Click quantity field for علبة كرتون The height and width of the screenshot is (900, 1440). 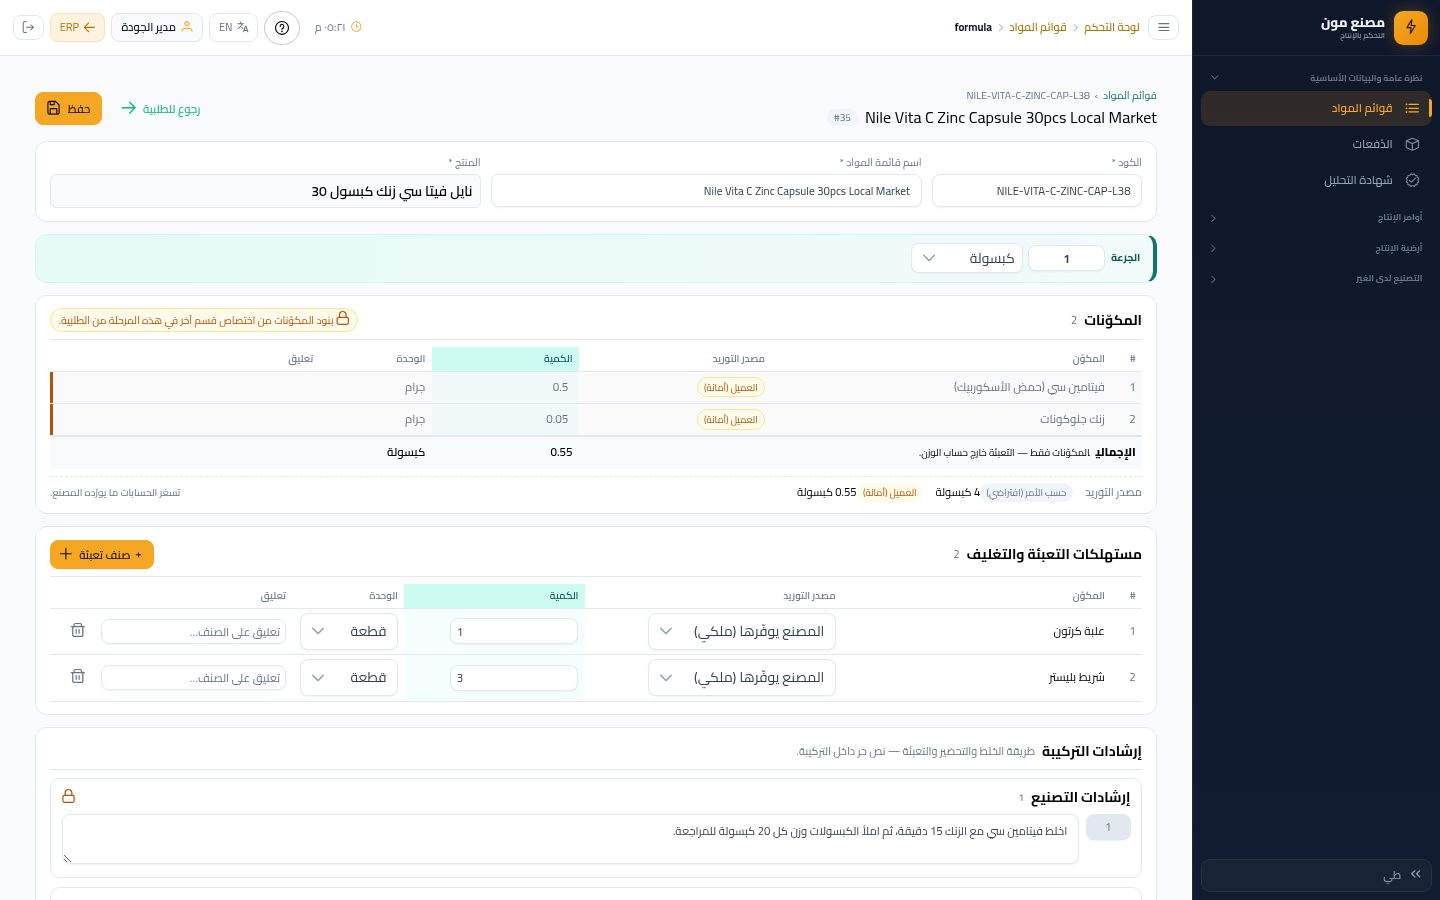point(514,631)
